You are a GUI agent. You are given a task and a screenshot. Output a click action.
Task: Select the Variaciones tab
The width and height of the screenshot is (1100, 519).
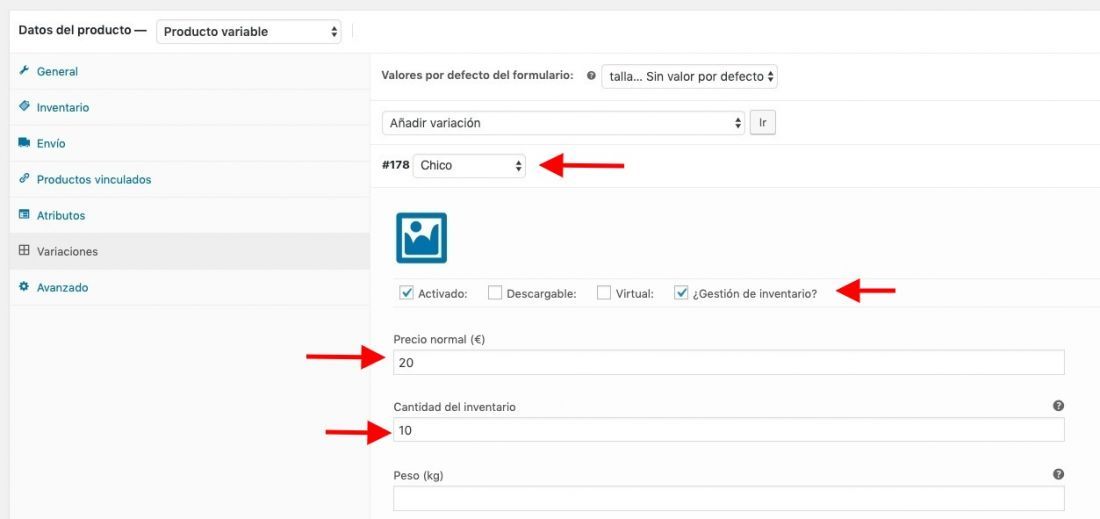pos(189,251)
